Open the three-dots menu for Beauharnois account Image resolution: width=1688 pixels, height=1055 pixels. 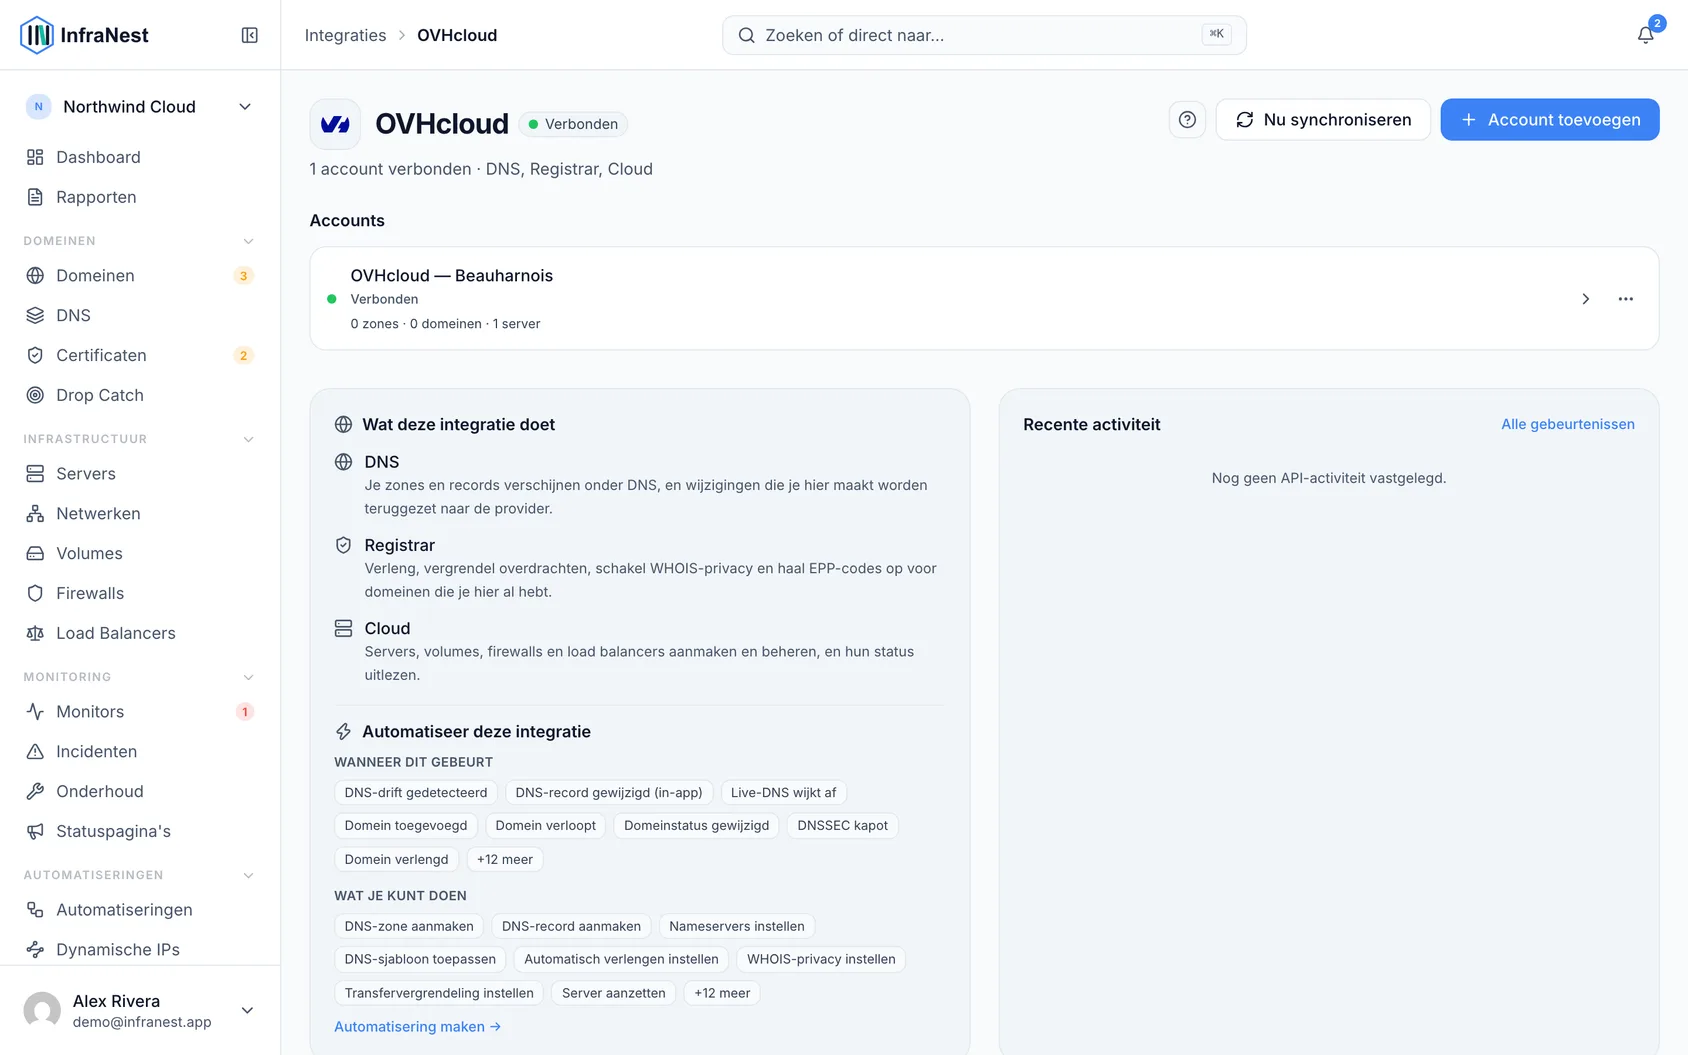click(x=1625, y=299)
